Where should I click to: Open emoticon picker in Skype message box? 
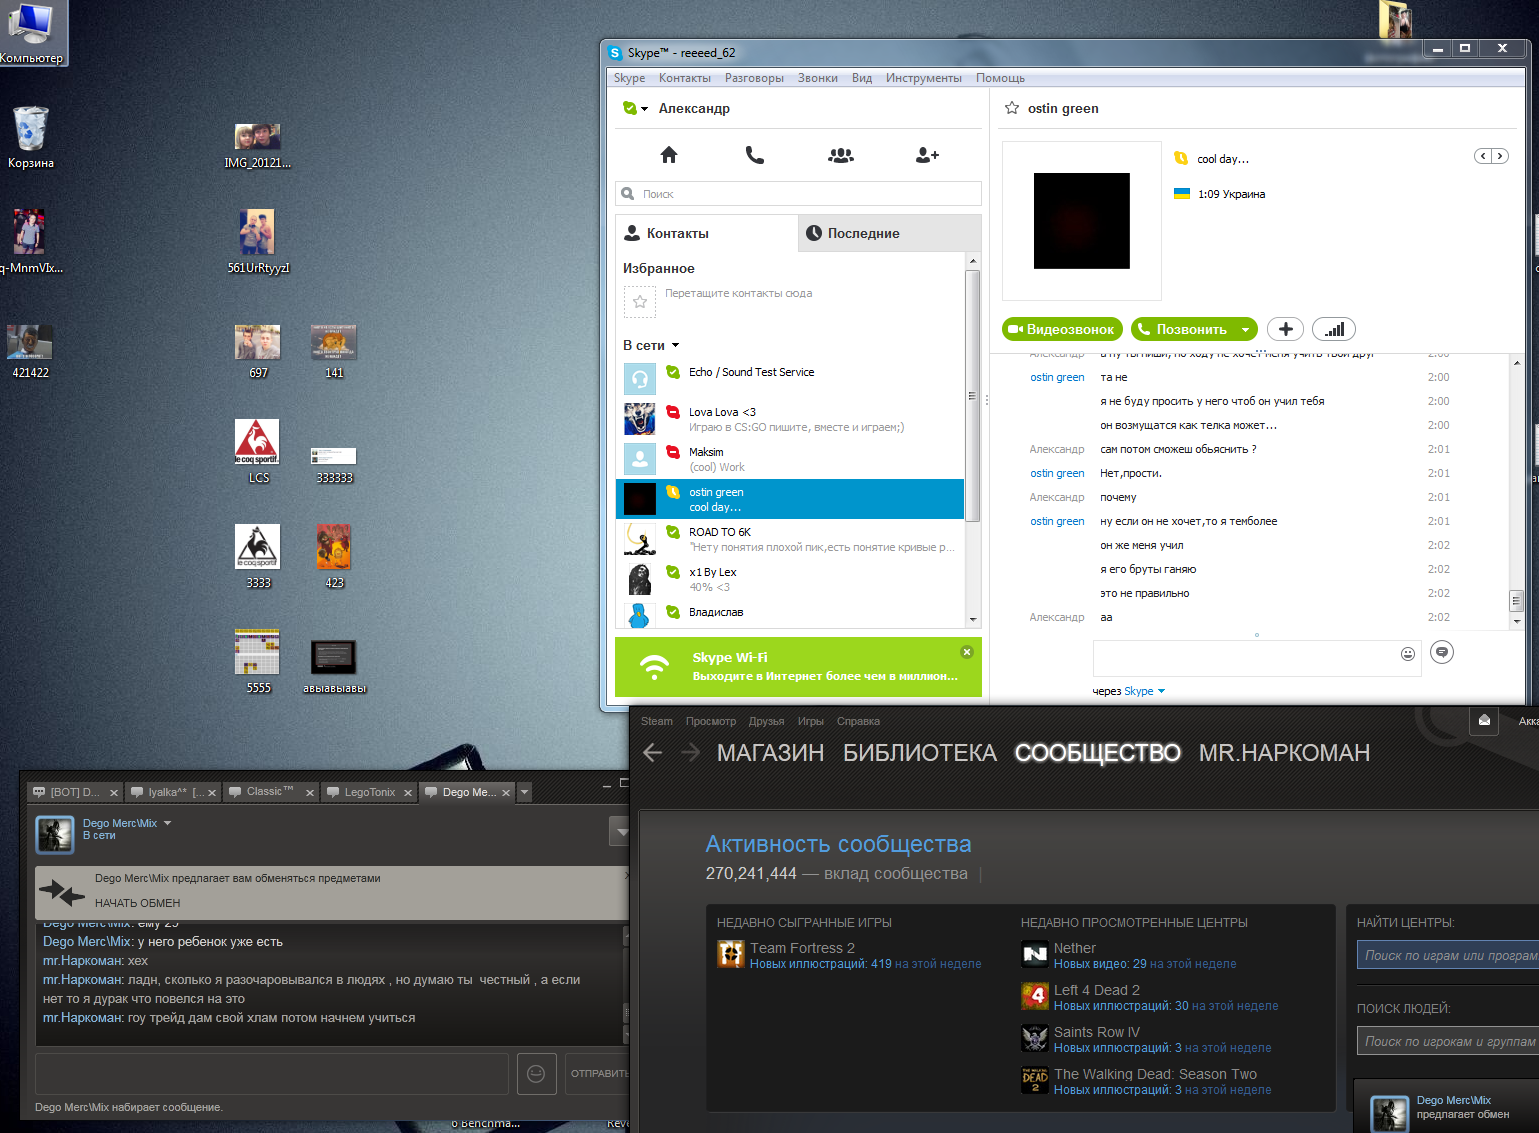1408,654
